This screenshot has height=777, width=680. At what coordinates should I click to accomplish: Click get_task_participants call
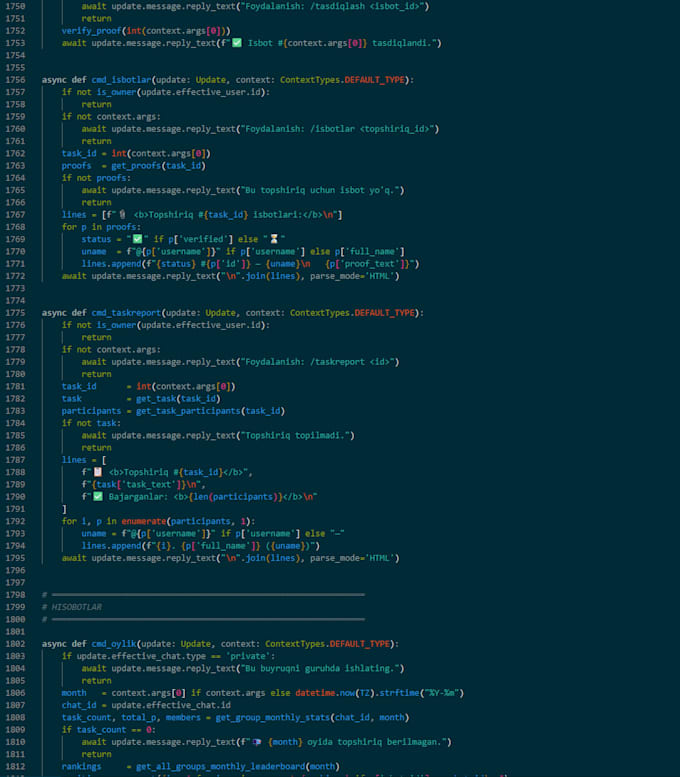point(188,411)
